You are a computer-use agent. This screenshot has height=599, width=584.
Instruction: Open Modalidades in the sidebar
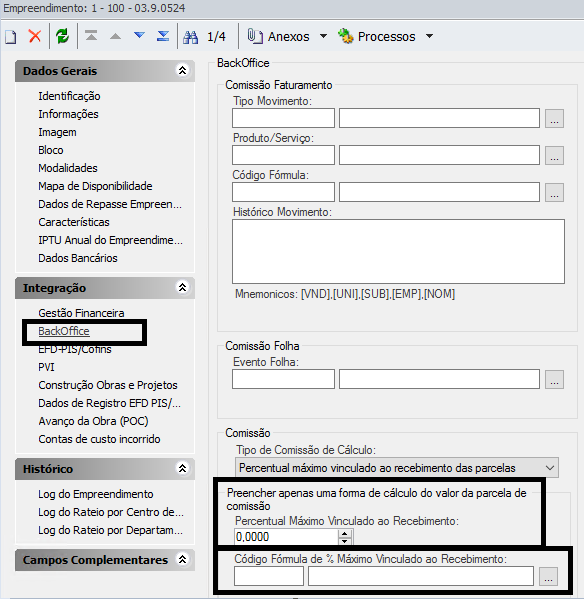click(x=68, y=168)
